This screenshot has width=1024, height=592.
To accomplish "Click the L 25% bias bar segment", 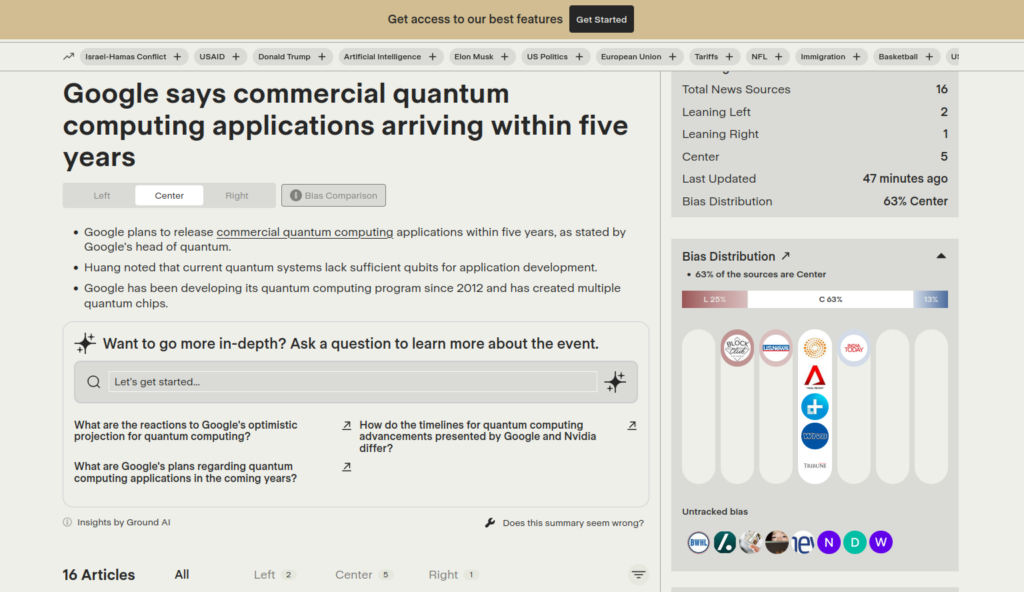I will [x=714, y=299].
